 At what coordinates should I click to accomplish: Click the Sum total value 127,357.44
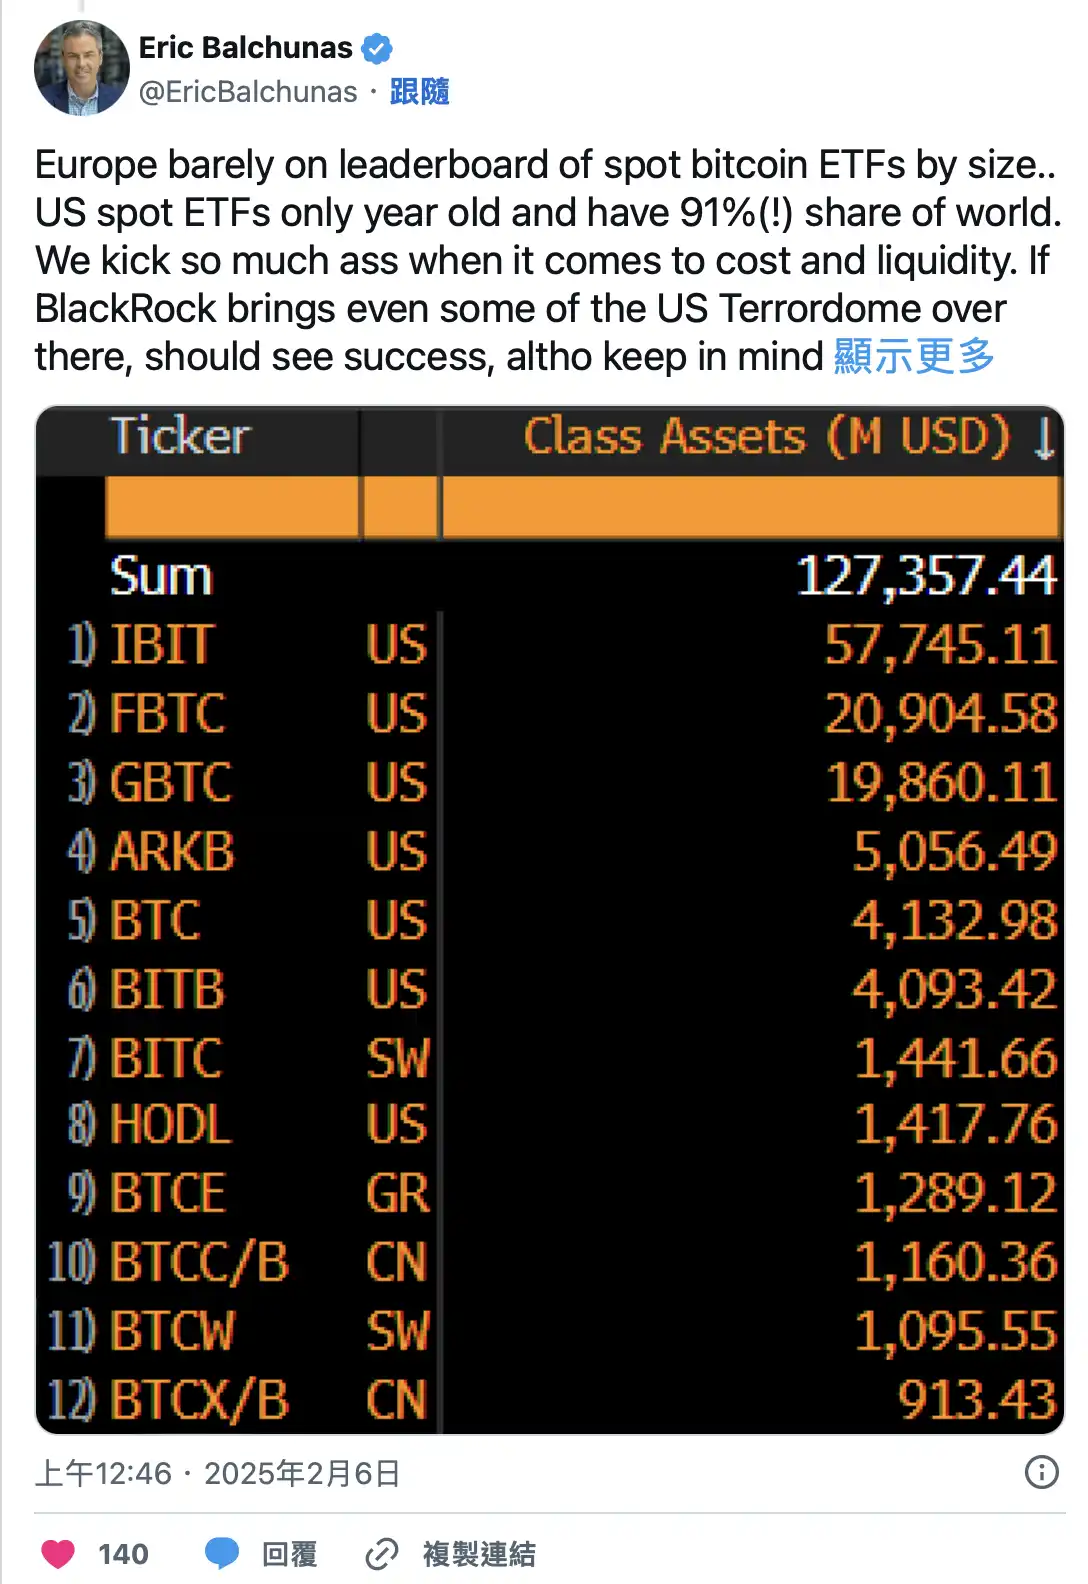click(x=926, y=576)
